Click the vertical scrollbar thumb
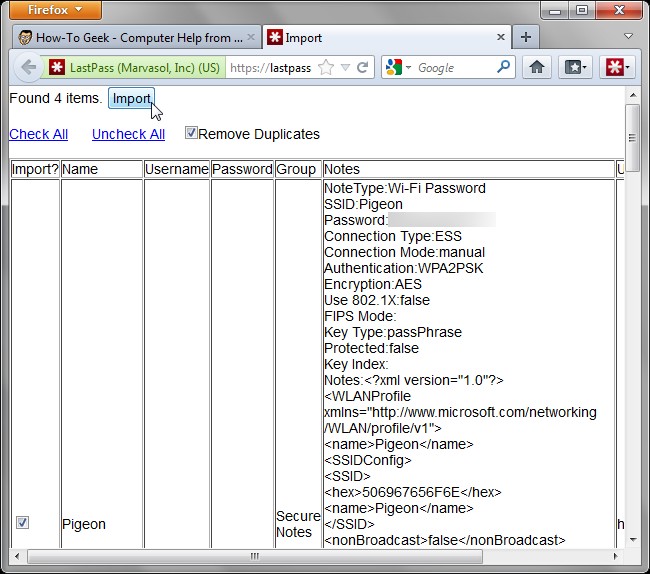Screen dimensions: 650x574 point(633,138)
